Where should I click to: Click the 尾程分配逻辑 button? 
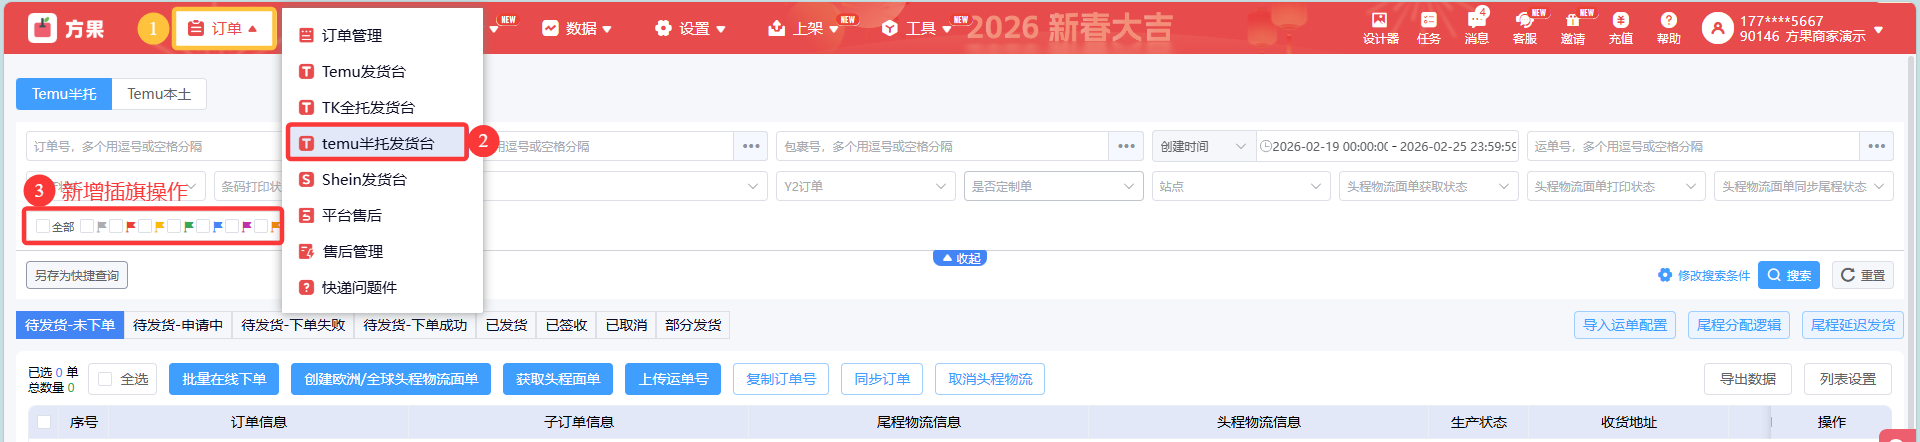coord(1739,325)
